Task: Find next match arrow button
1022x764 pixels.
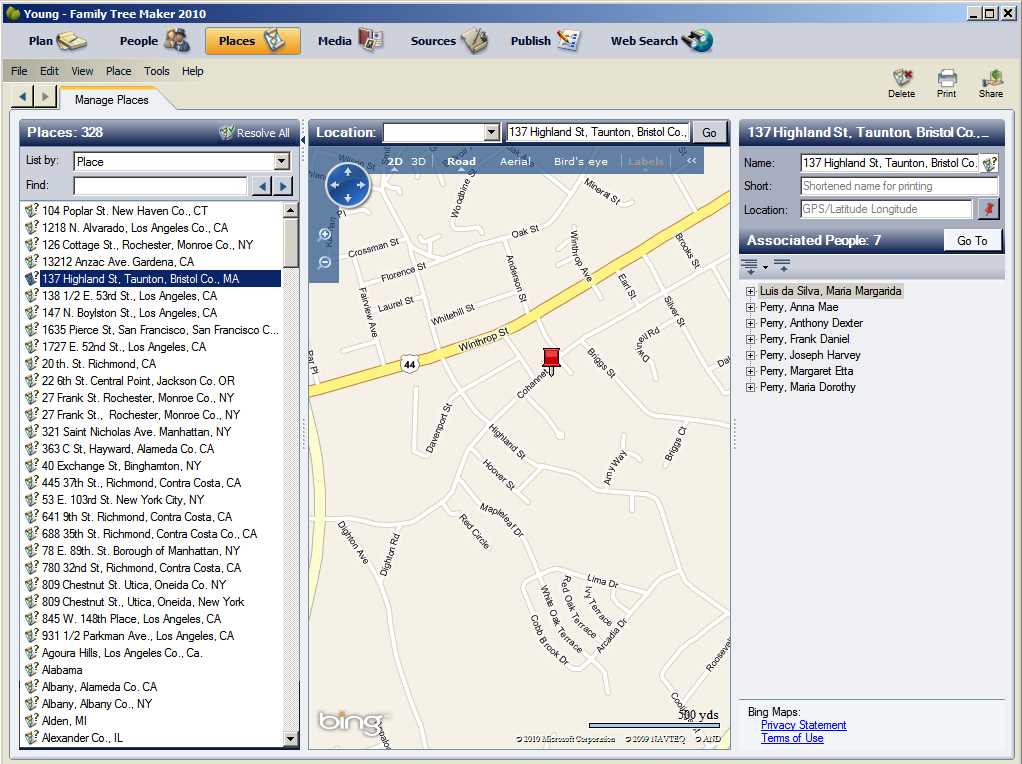Action: 283,186
